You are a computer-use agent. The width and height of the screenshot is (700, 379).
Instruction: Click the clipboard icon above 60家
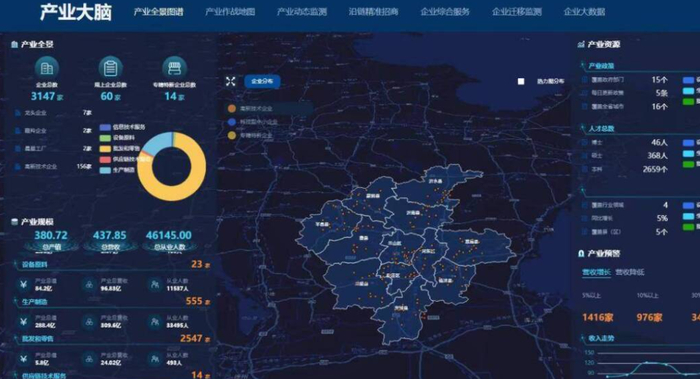point(110,68)
